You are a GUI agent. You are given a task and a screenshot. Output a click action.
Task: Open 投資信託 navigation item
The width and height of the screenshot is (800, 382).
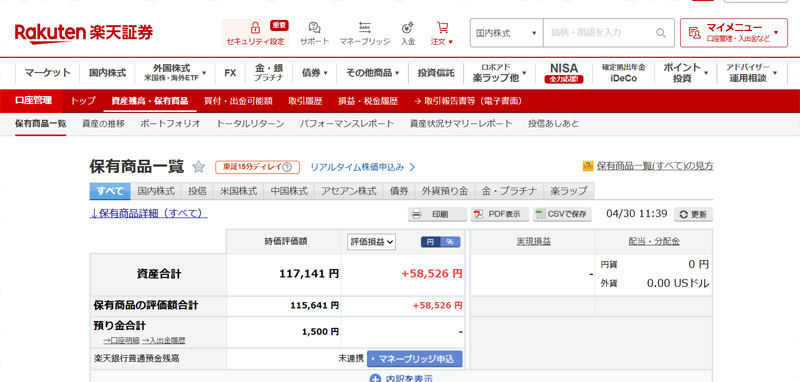pyautogui.click(x=436, y=73)
